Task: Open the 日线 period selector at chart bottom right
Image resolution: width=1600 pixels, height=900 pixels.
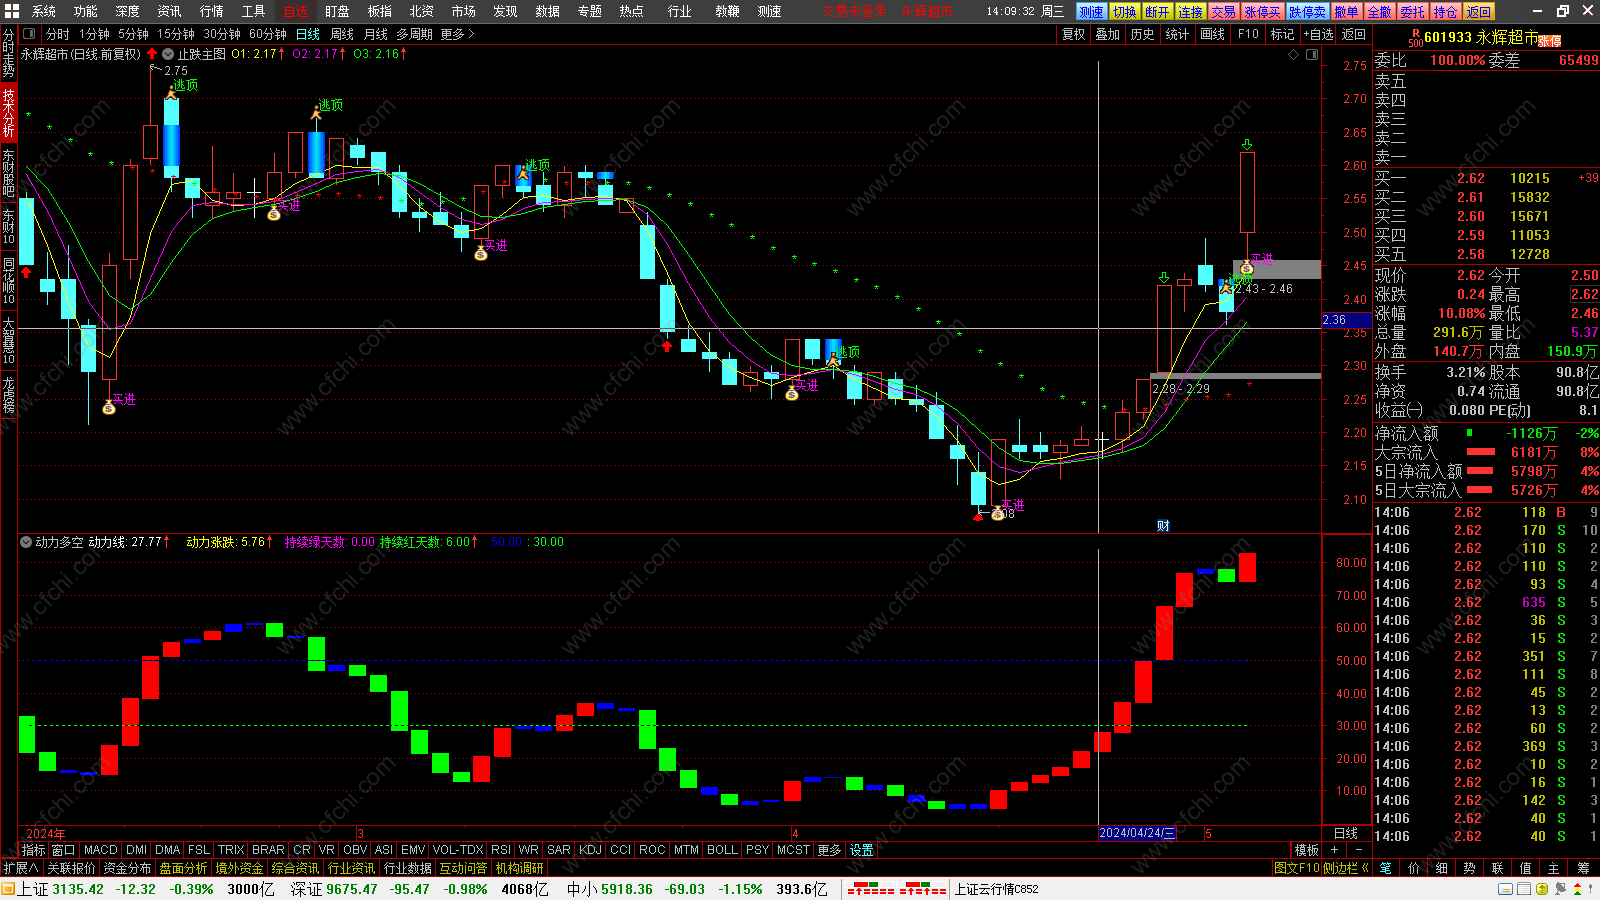Action: pyautogui.click(x=1346, y=833)
